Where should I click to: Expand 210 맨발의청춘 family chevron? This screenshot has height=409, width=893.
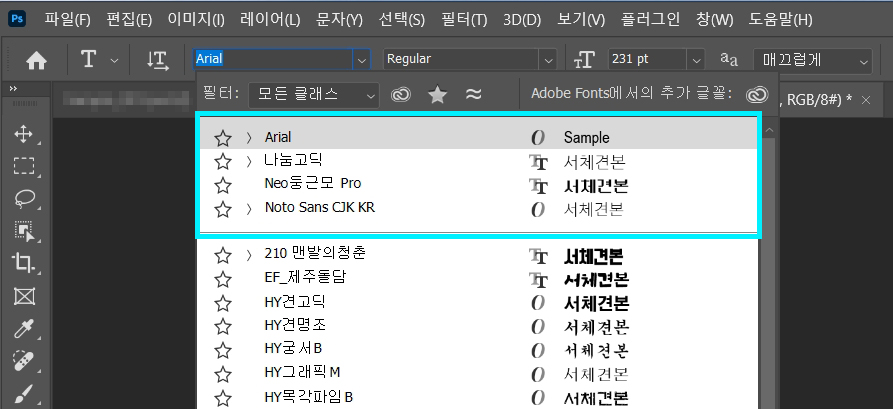pyautogui.click(x=248, y=255)
